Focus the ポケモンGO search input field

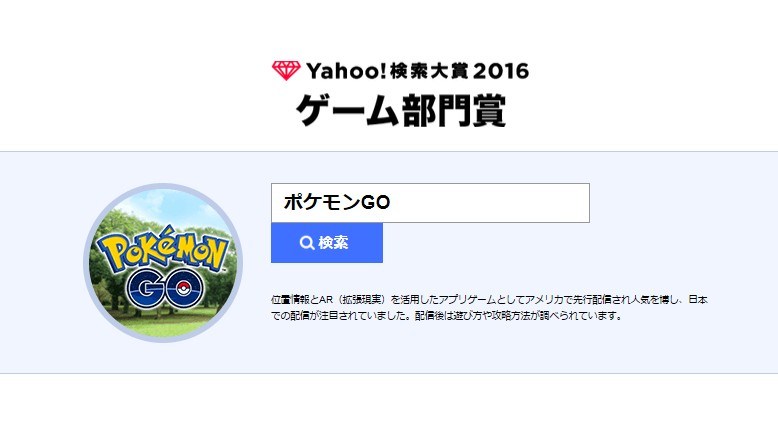430,203
